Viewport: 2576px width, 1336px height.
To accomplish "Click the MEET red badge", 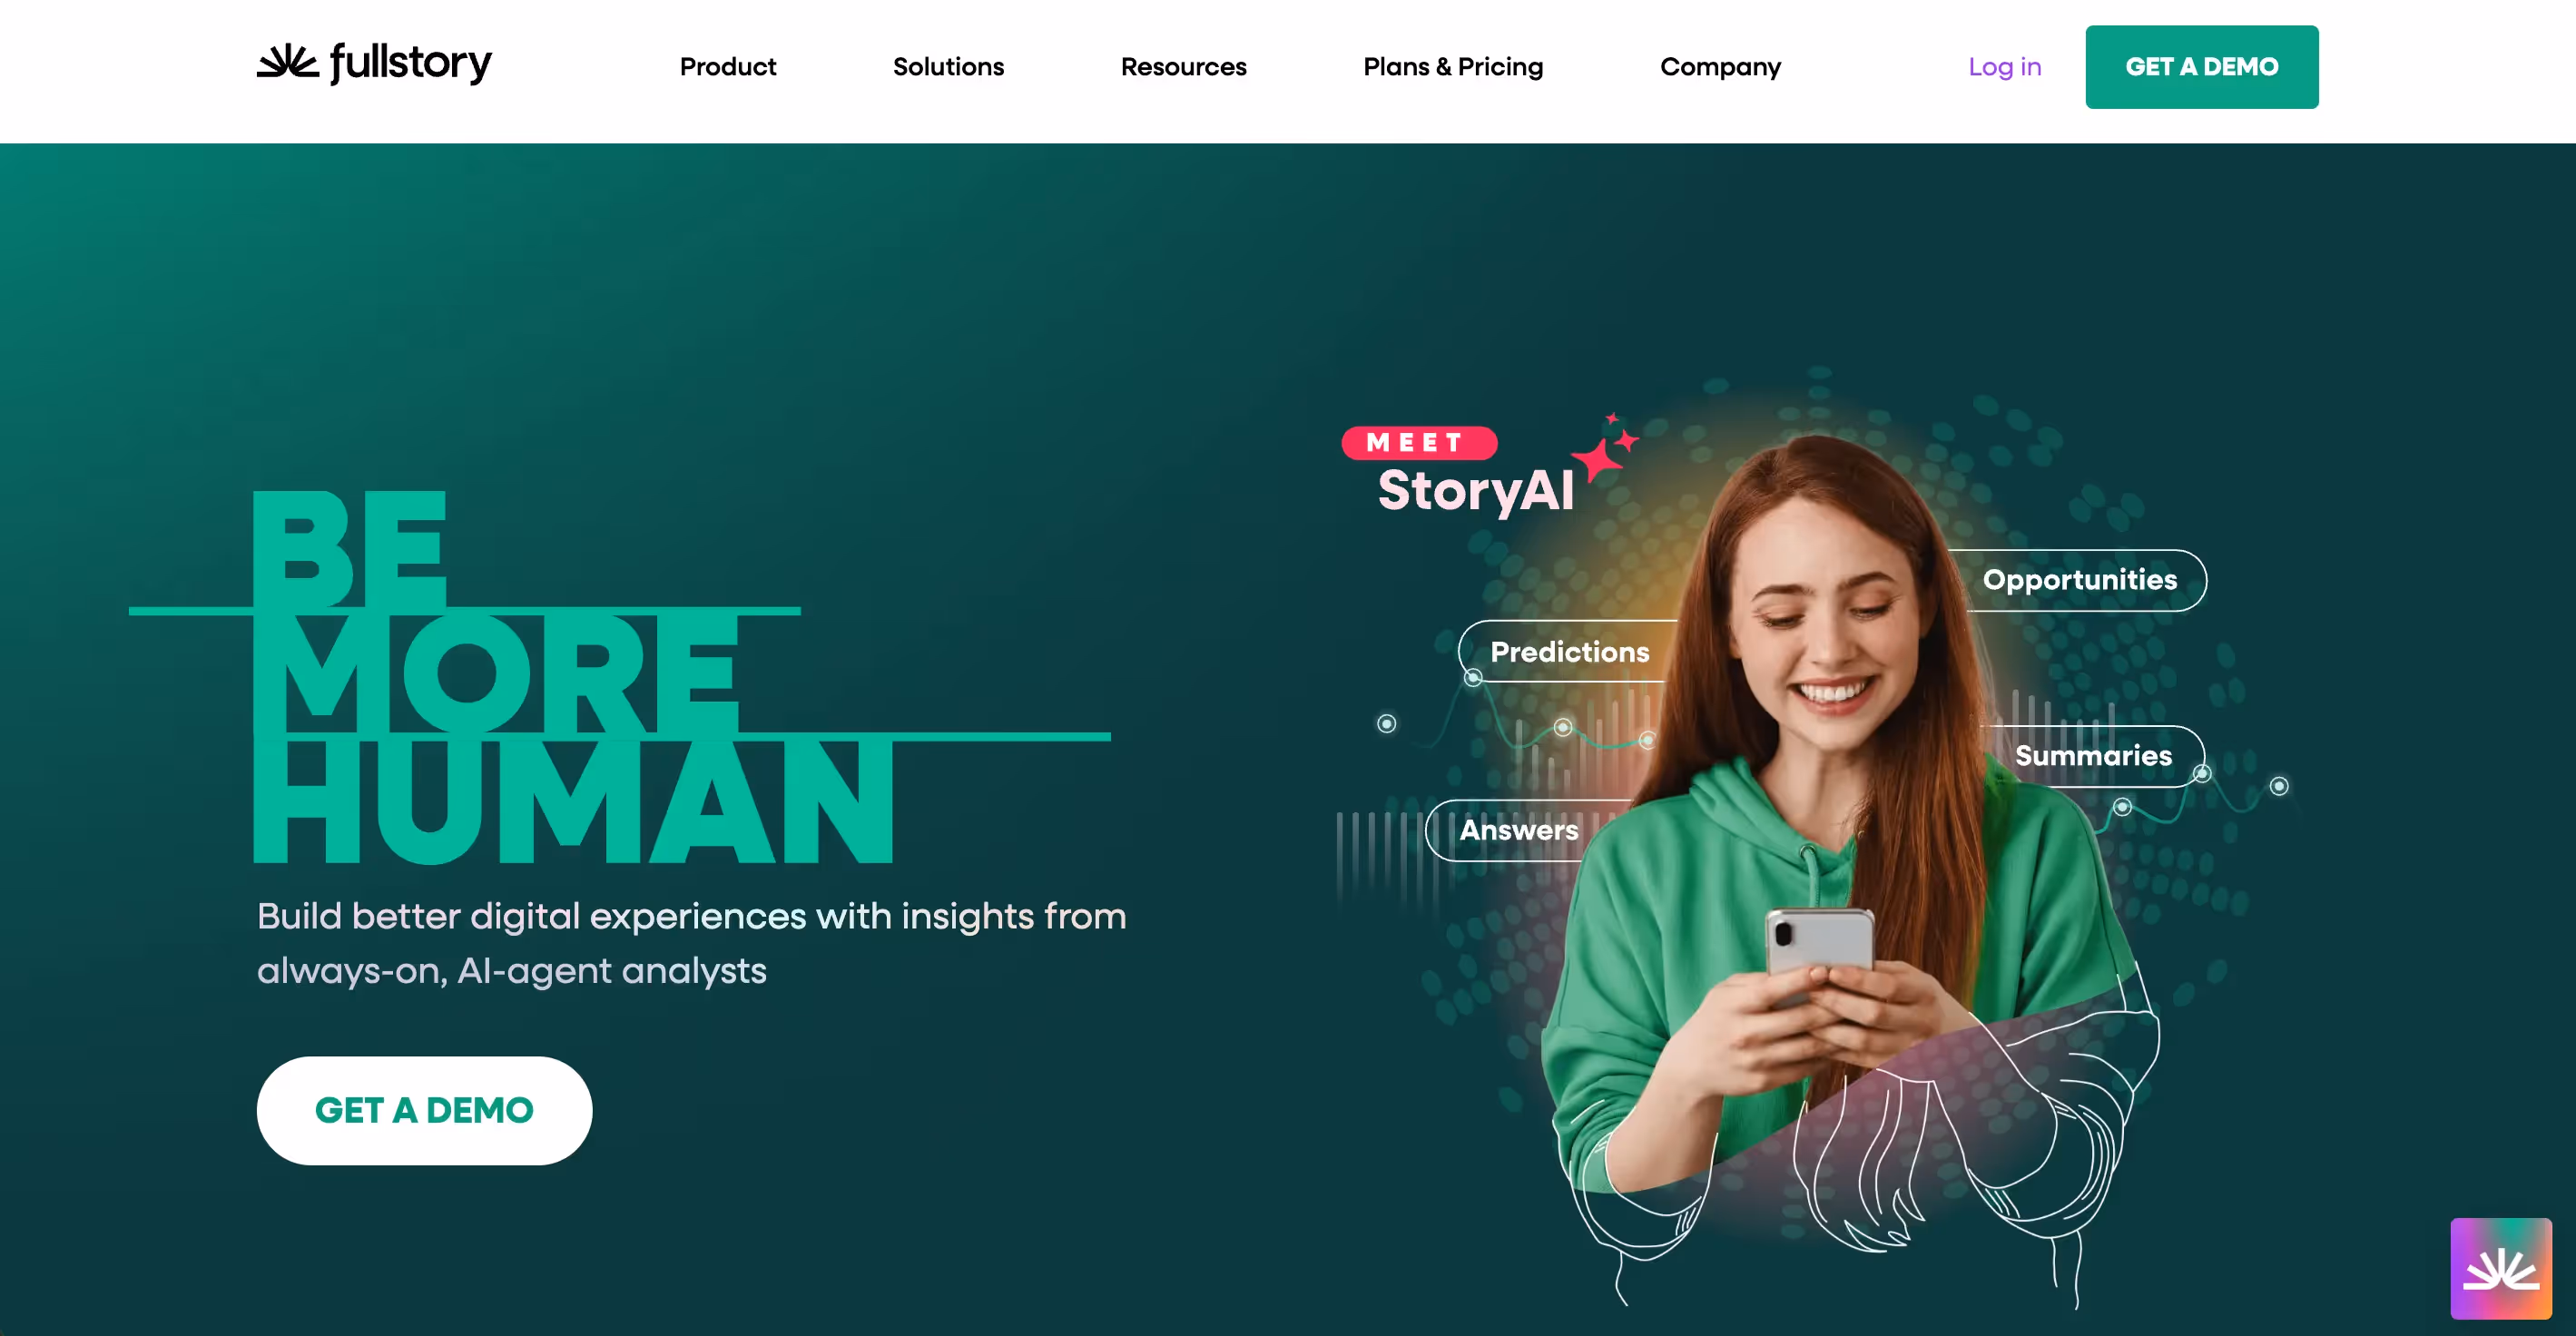I will [x=1418, y=442].
